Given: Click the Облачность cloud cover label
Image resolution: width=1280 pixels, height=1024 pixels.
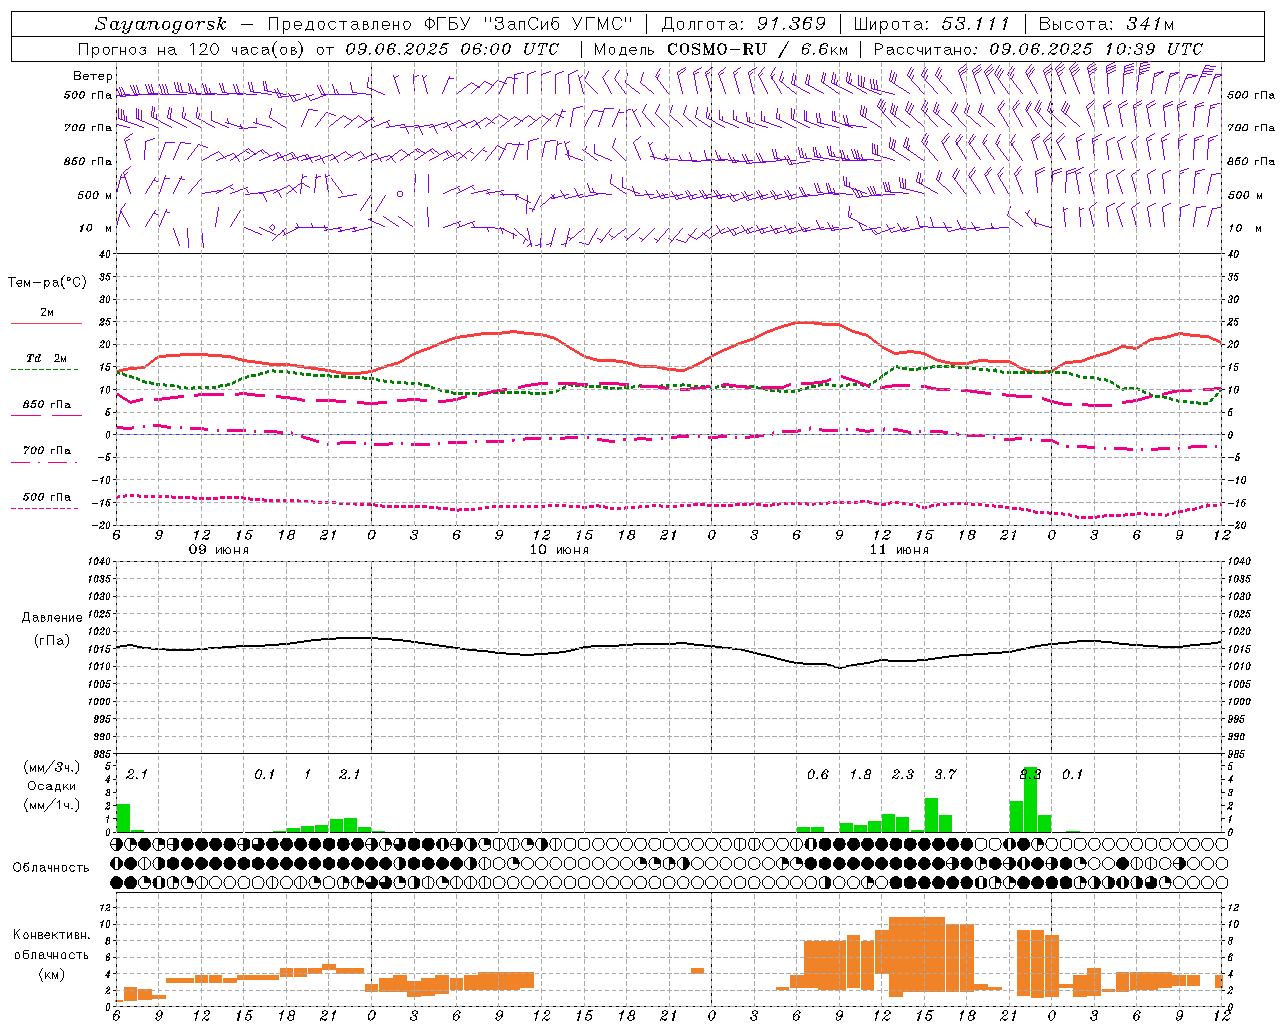Looking at the screenshot, I should point(51,868).
